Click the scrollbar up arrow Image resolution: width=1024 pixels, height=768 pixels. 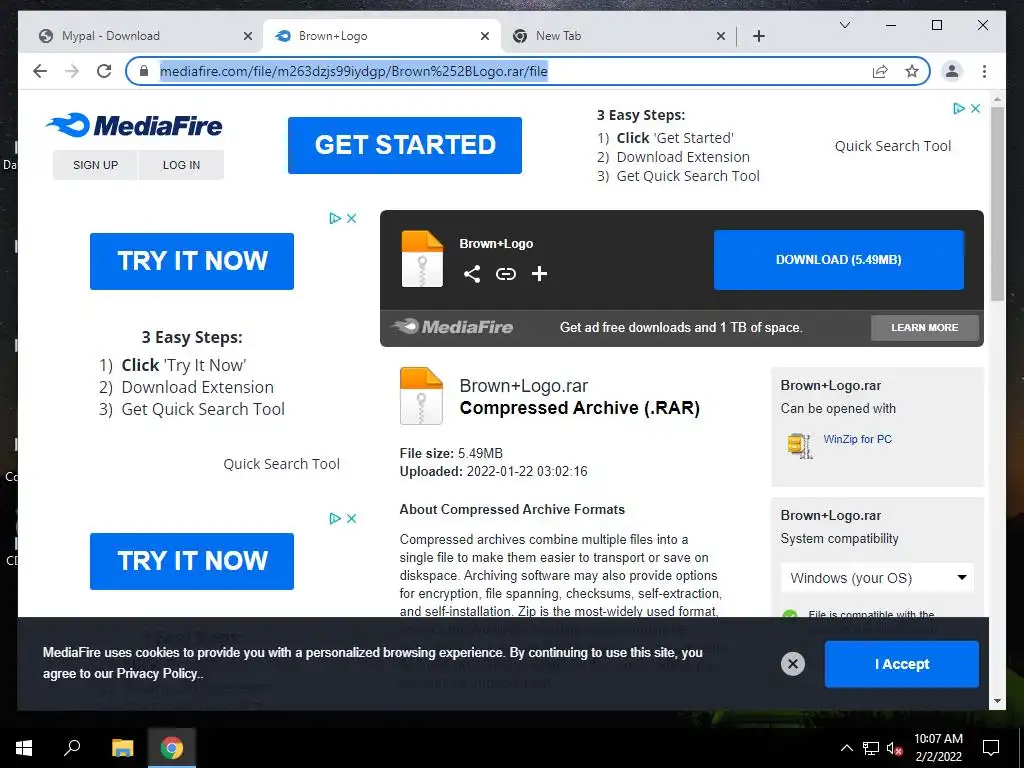click(x=997, y=101)
